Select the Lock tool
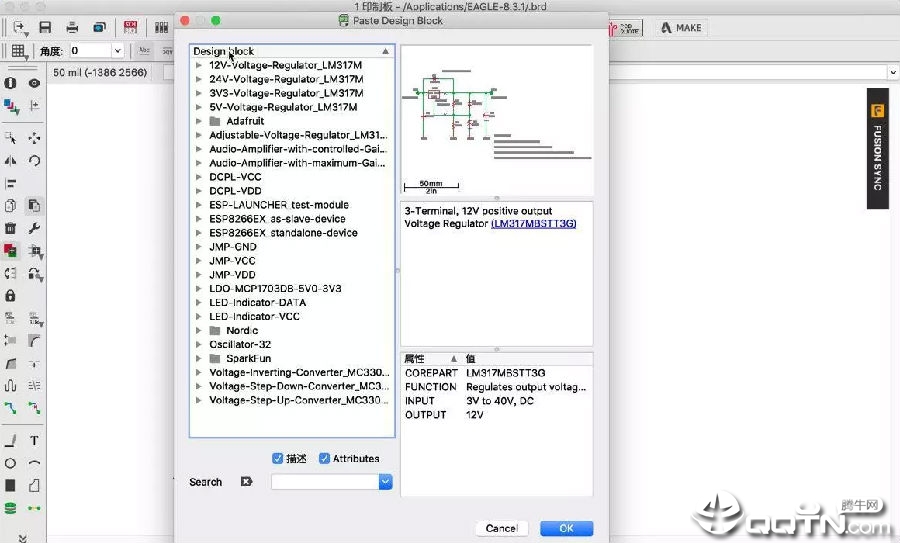 pos(10,296)
